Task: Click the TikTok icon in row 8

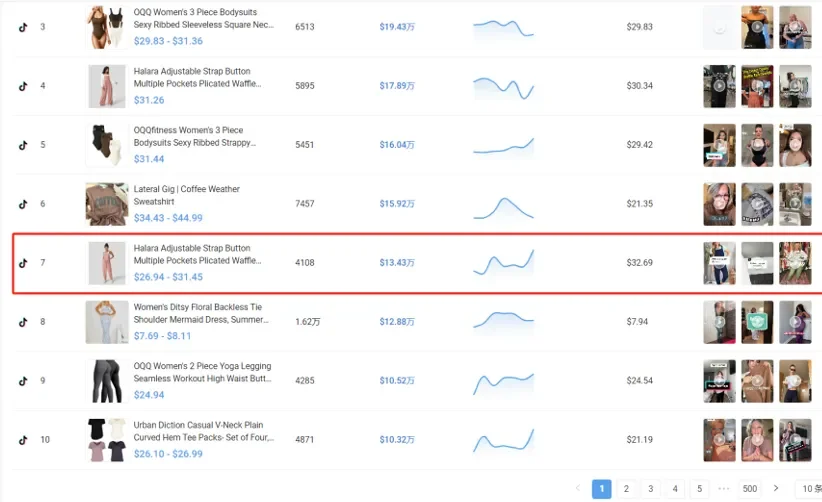Action: (x=23, y=322)
